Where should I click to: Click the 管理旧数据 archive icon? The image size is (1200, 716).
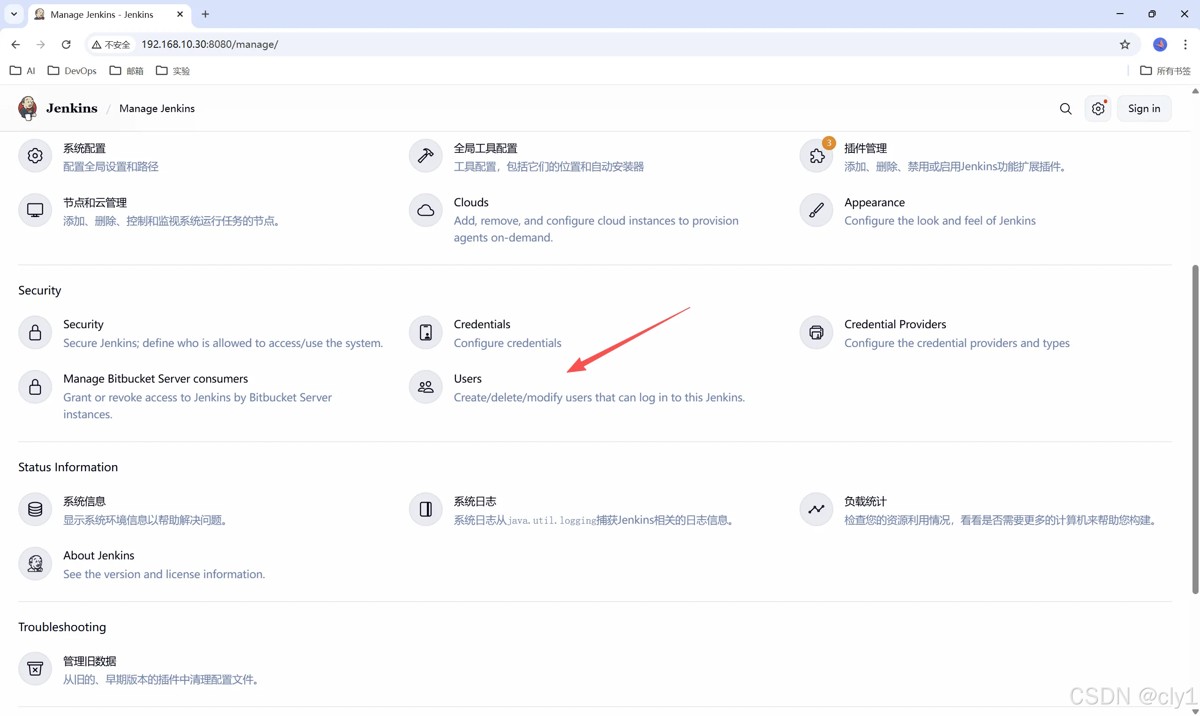tap(35, 669)
